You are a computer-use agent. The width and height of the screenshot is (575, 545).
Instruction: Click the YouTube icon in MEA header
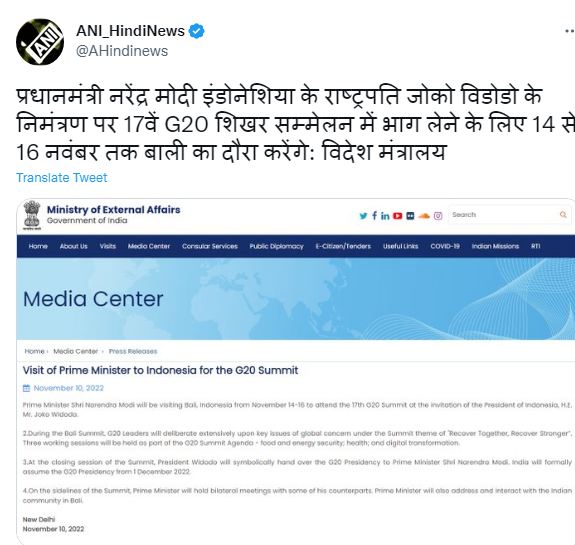(398, 216)
